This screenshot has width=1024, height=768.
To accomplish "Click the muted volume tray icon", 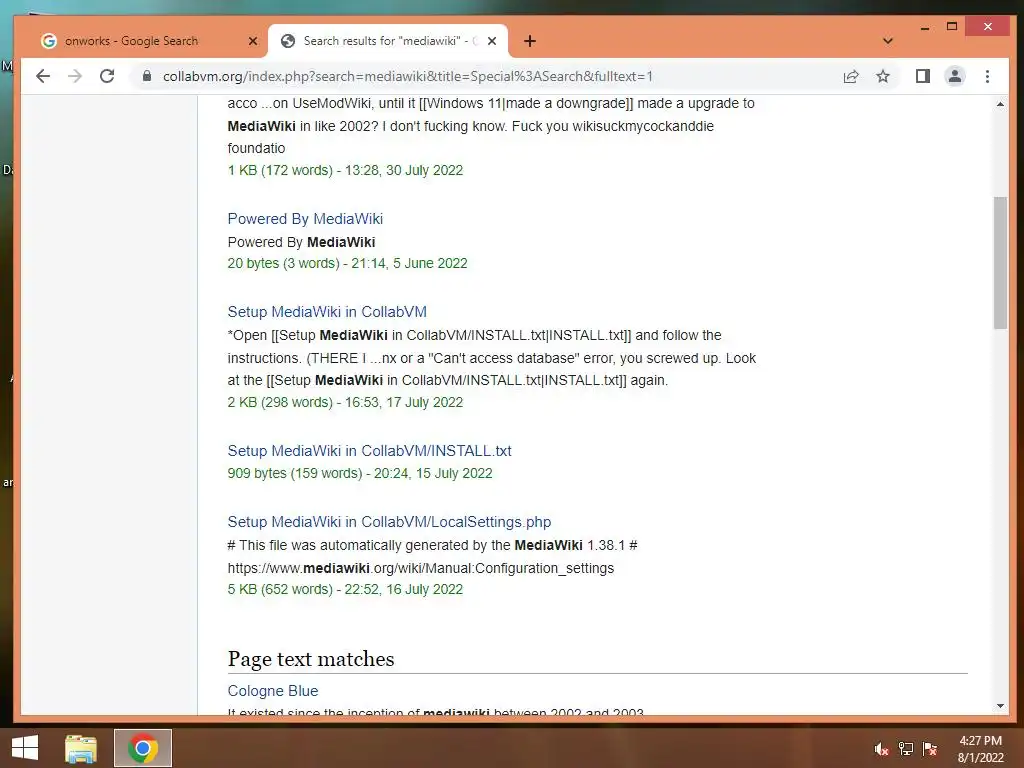I will click(881, 749).
